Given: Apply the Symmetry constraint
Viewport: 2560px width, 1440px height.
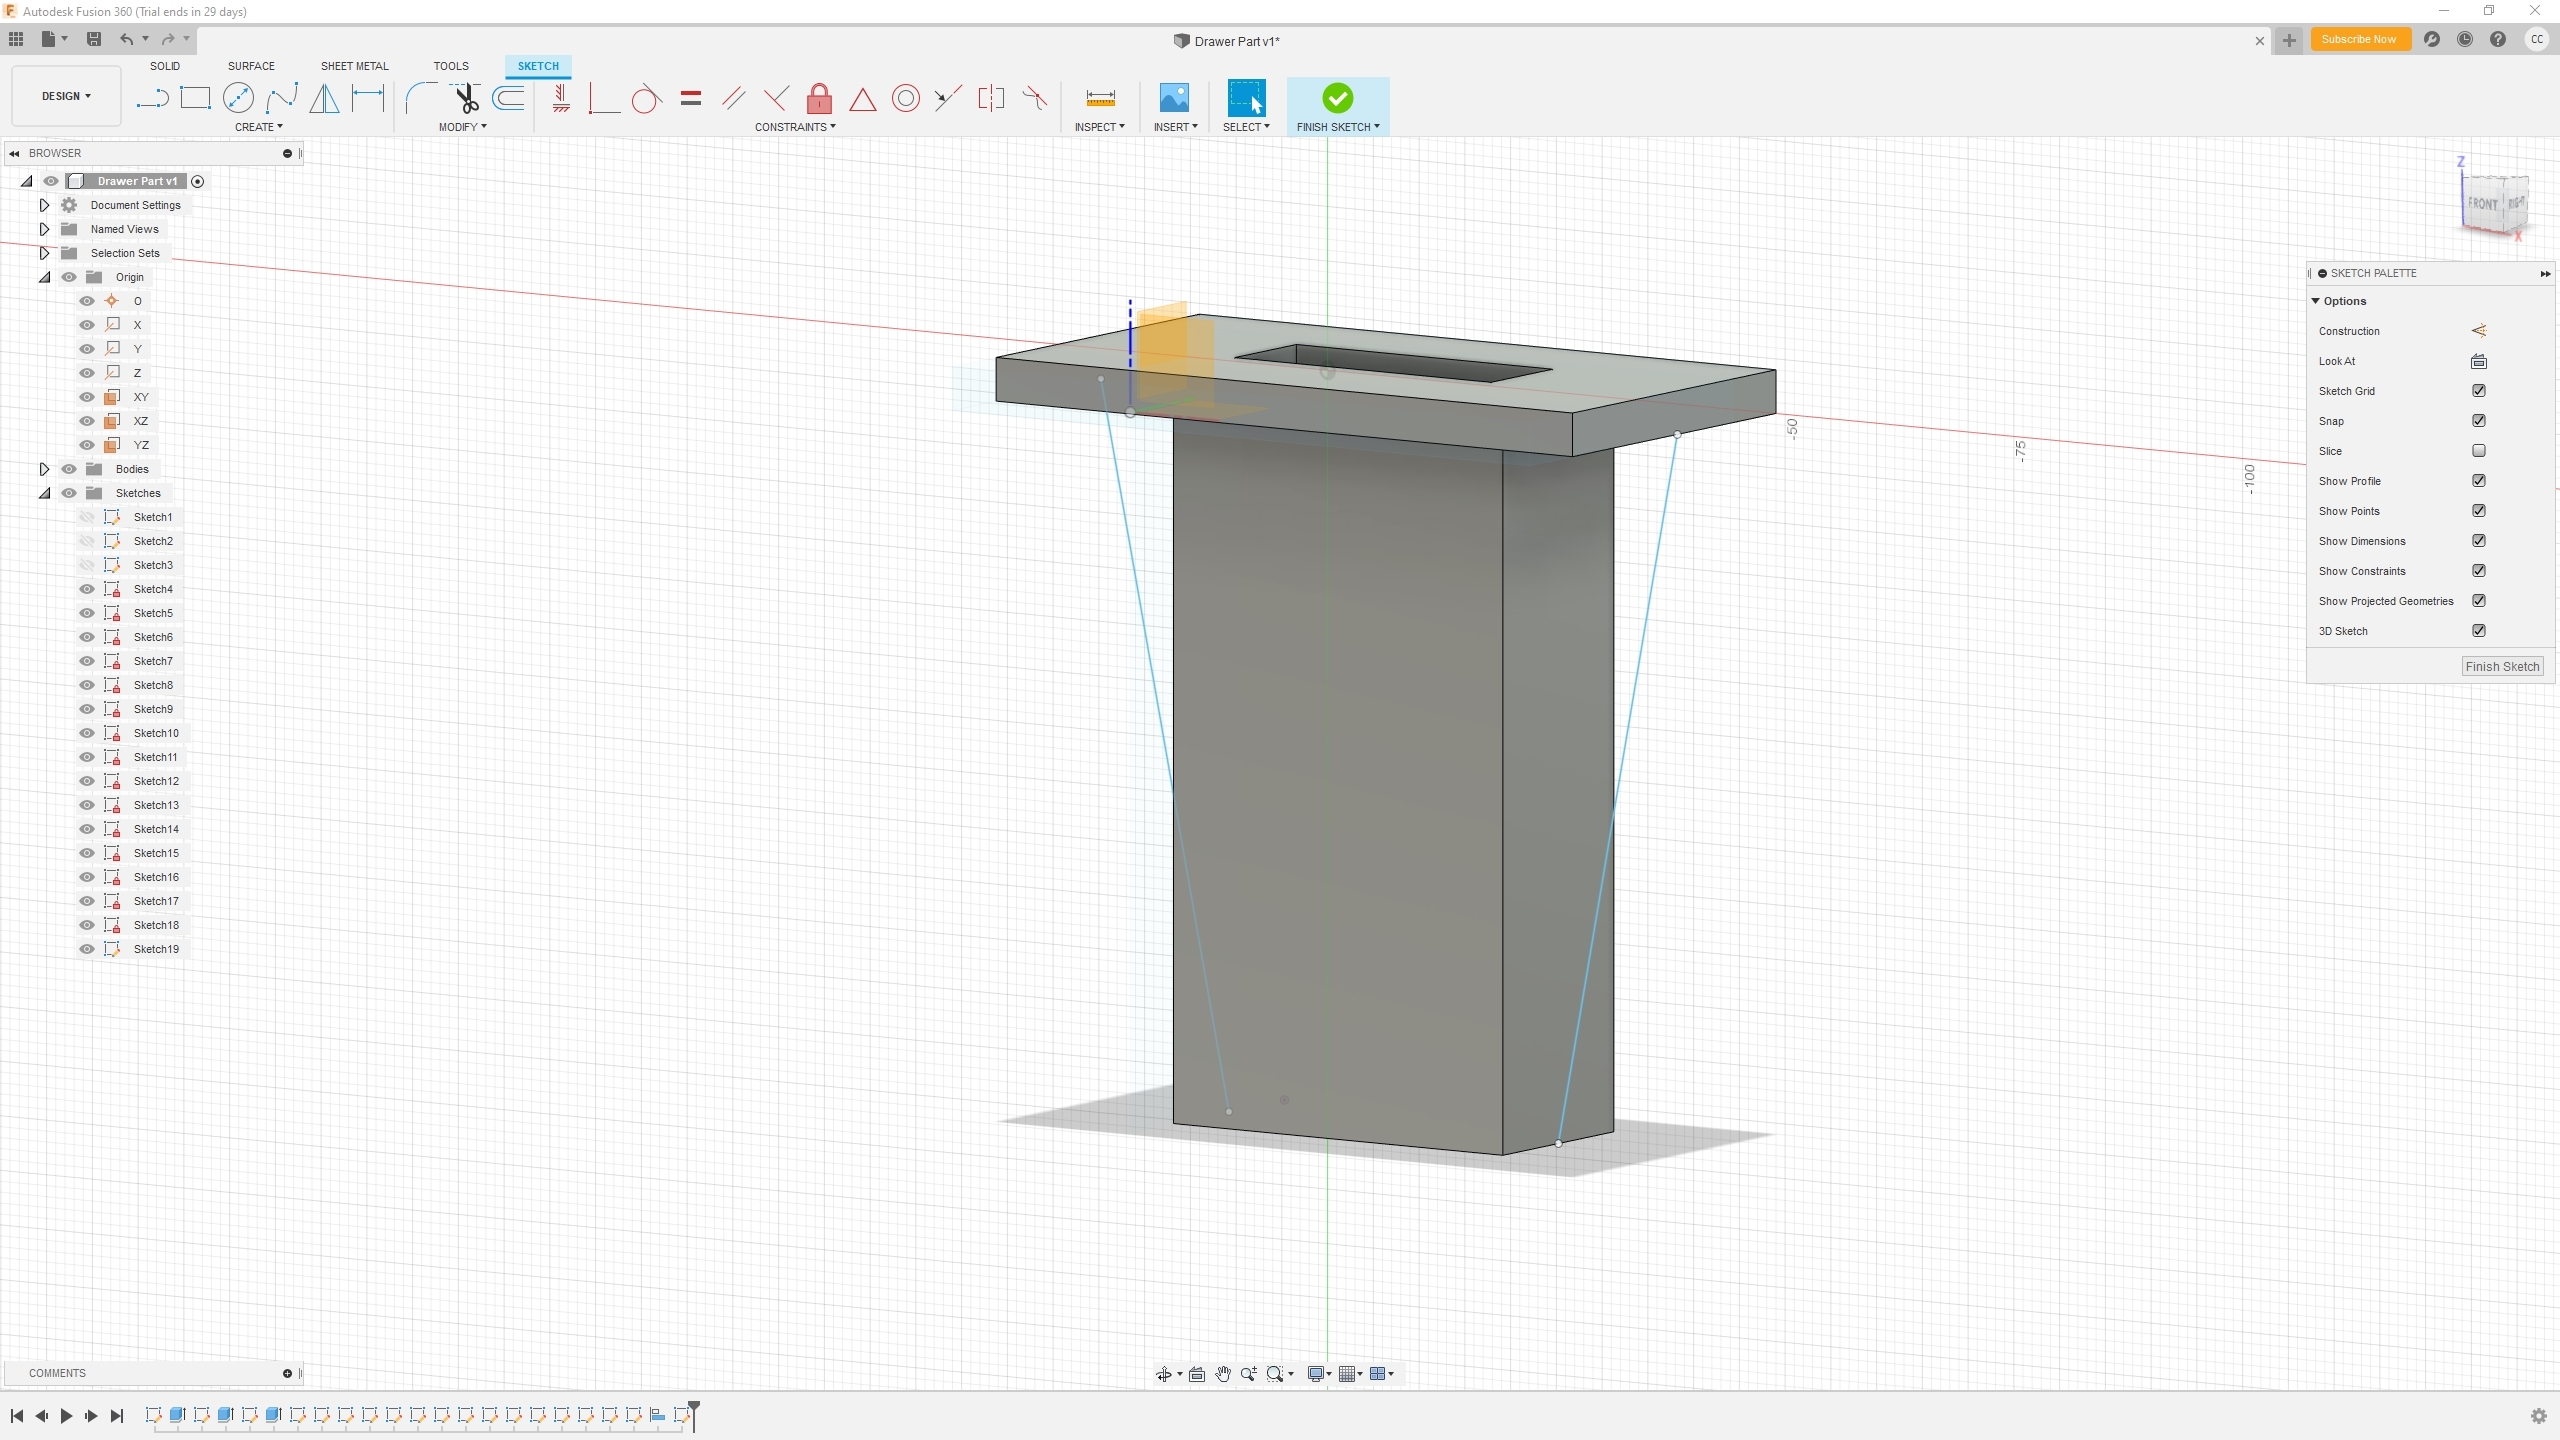Looking at the screenshot, I should (991, 98).
